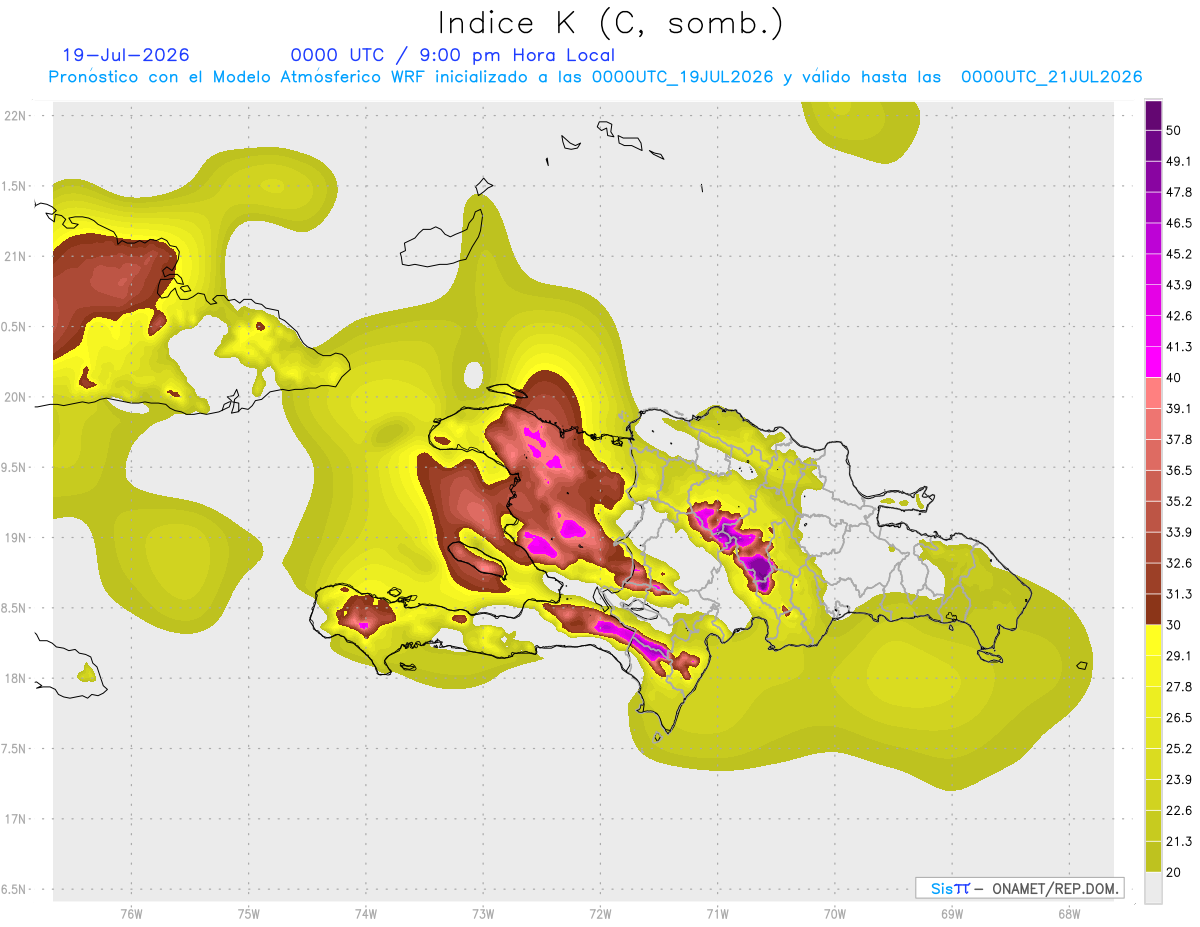Click the '18N' latitude label
Screen dimensions: 1200x927
coord(16,678)
